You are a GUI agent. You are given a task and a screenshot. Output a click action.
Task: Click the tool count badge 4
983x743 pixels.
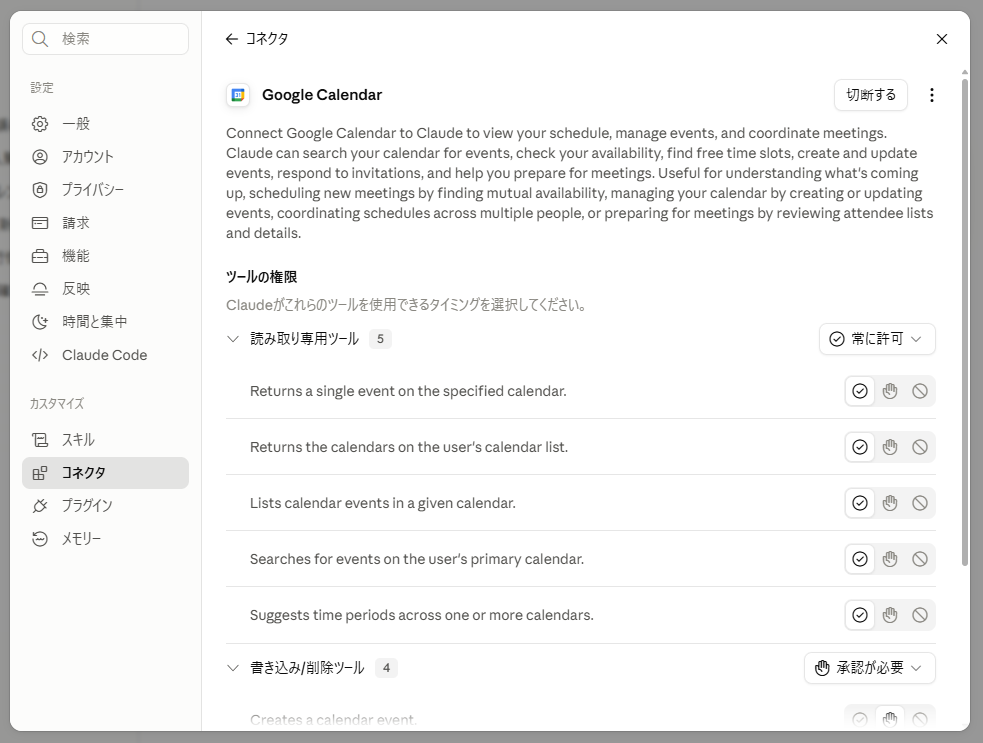pyautogui.click(x=386, y=668)
